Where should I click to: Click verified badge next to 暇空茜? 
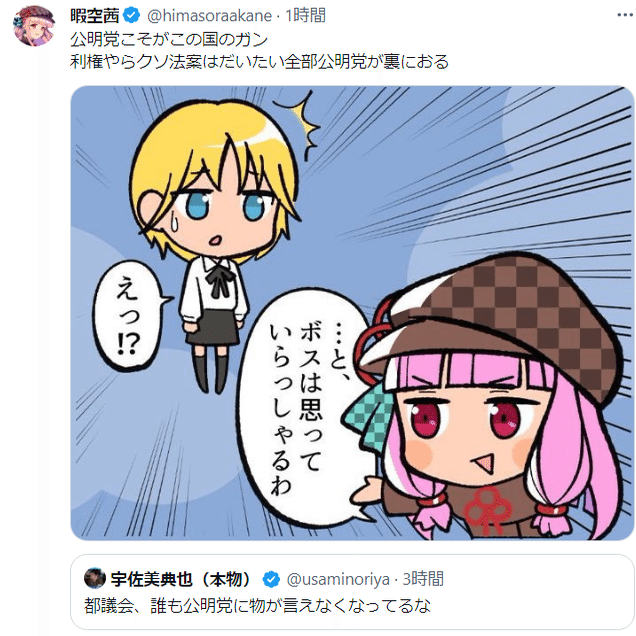tap(131, 15)
